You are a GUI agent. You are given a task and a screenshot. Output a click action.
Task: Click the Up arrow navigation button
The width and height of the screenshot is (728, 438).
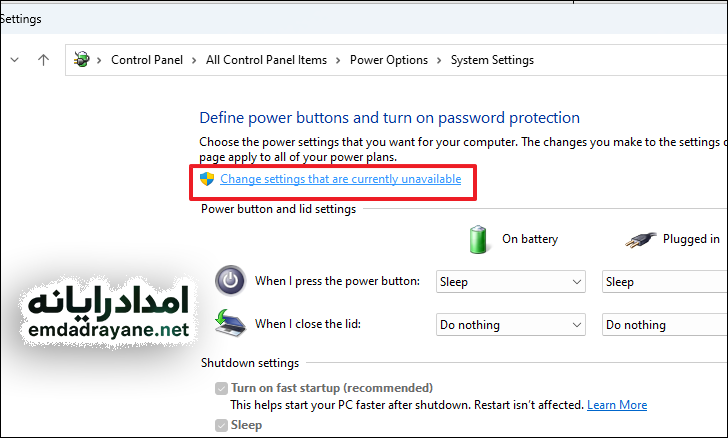[x=43, y=60]
